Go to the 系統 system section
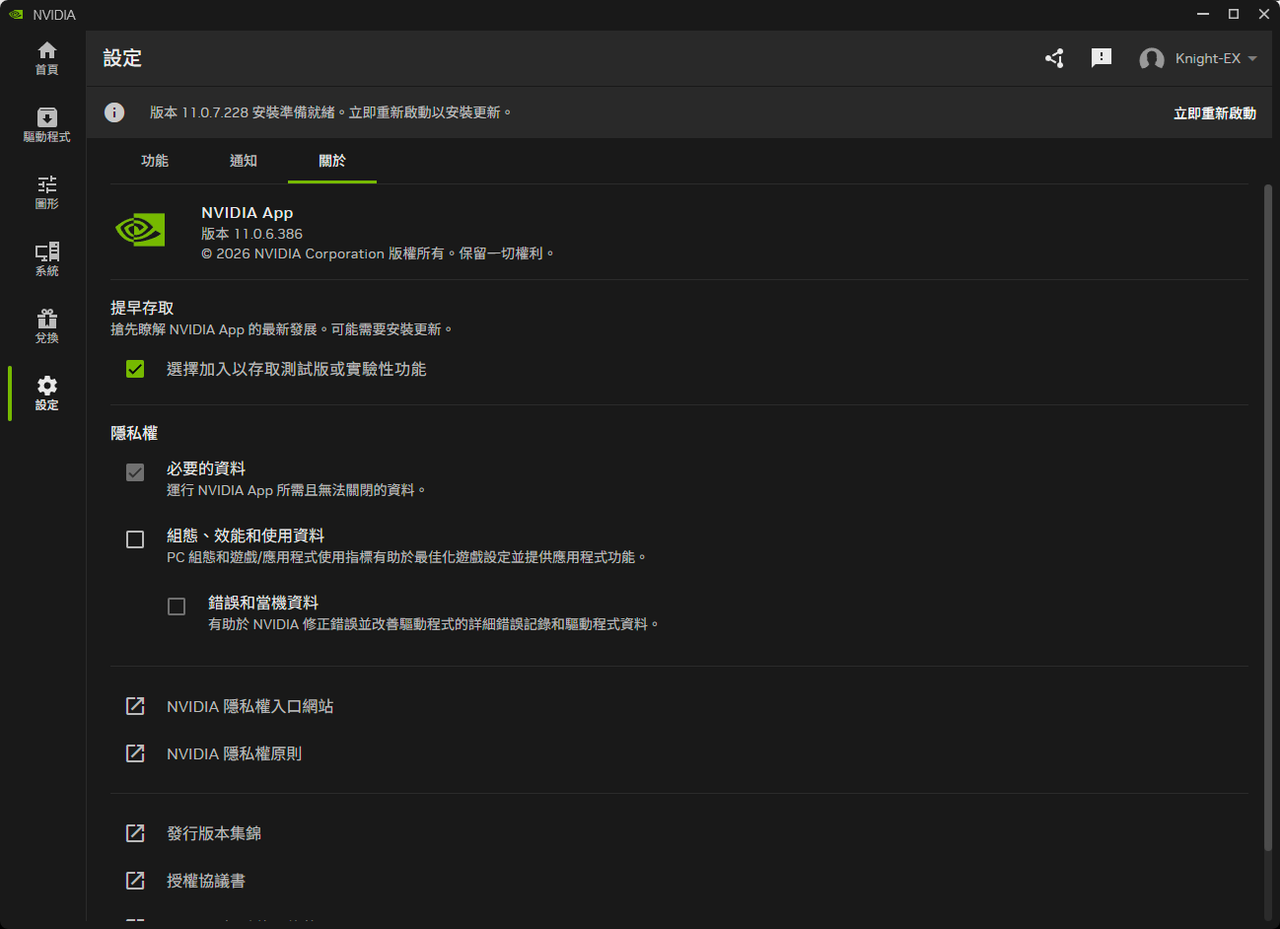The image size is (1280, 929). tap(46, 257)
